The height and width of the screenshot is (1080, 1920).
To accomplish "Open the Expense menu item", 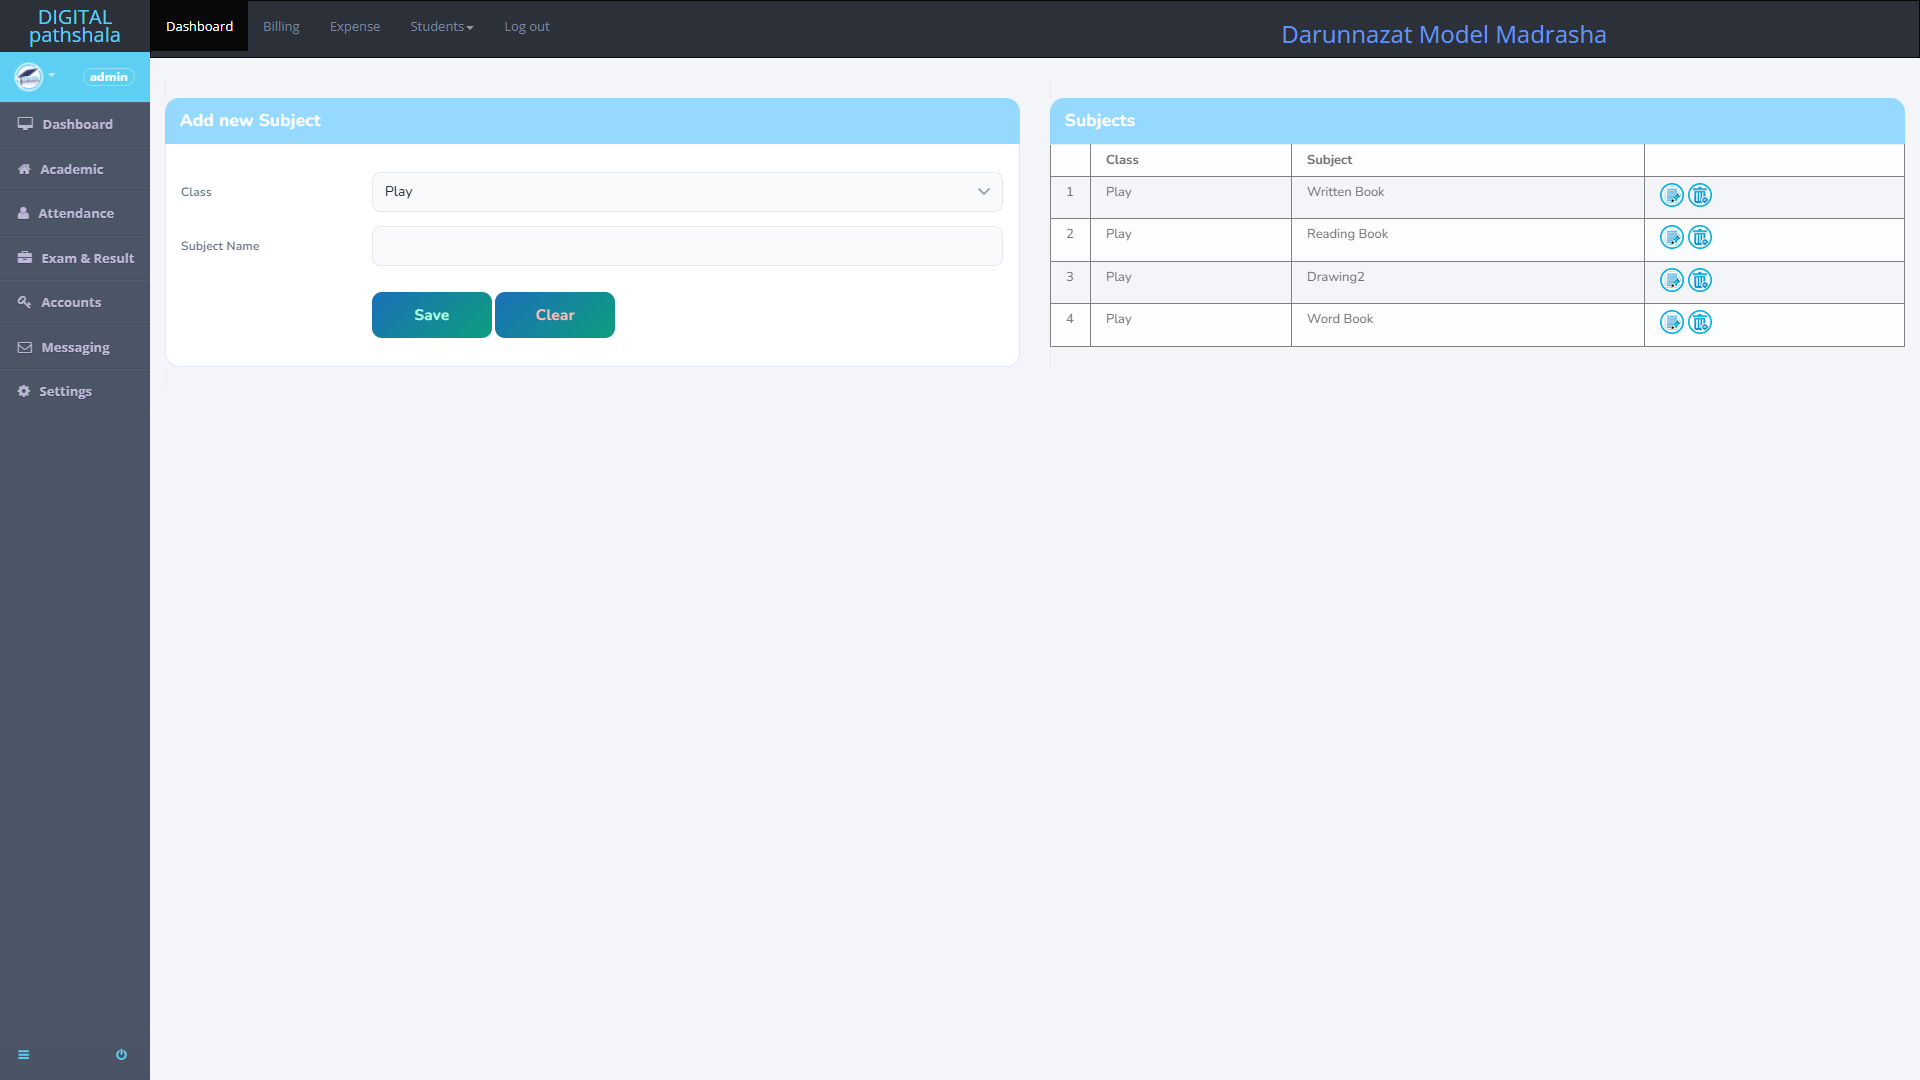I will pyautogui.click(x=355, y=27).
